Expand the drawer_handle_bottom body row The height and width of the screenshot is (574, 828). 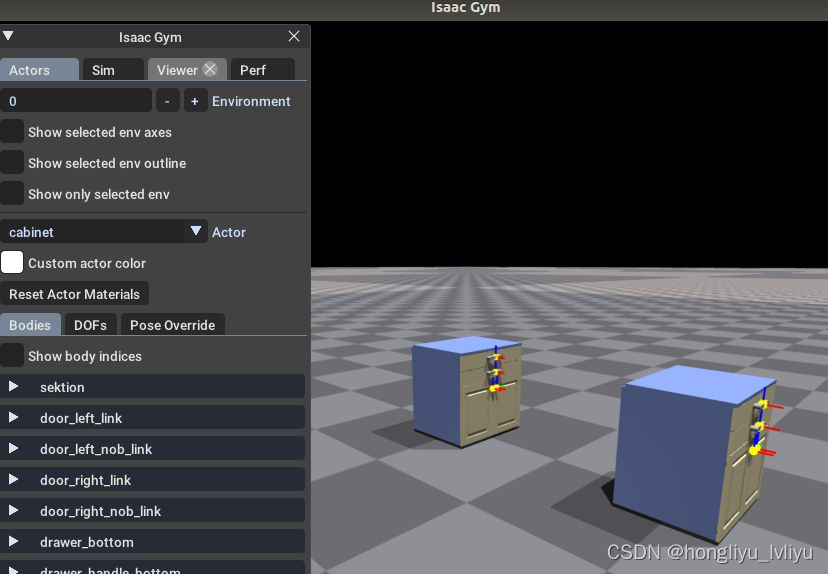coord(152,568)
